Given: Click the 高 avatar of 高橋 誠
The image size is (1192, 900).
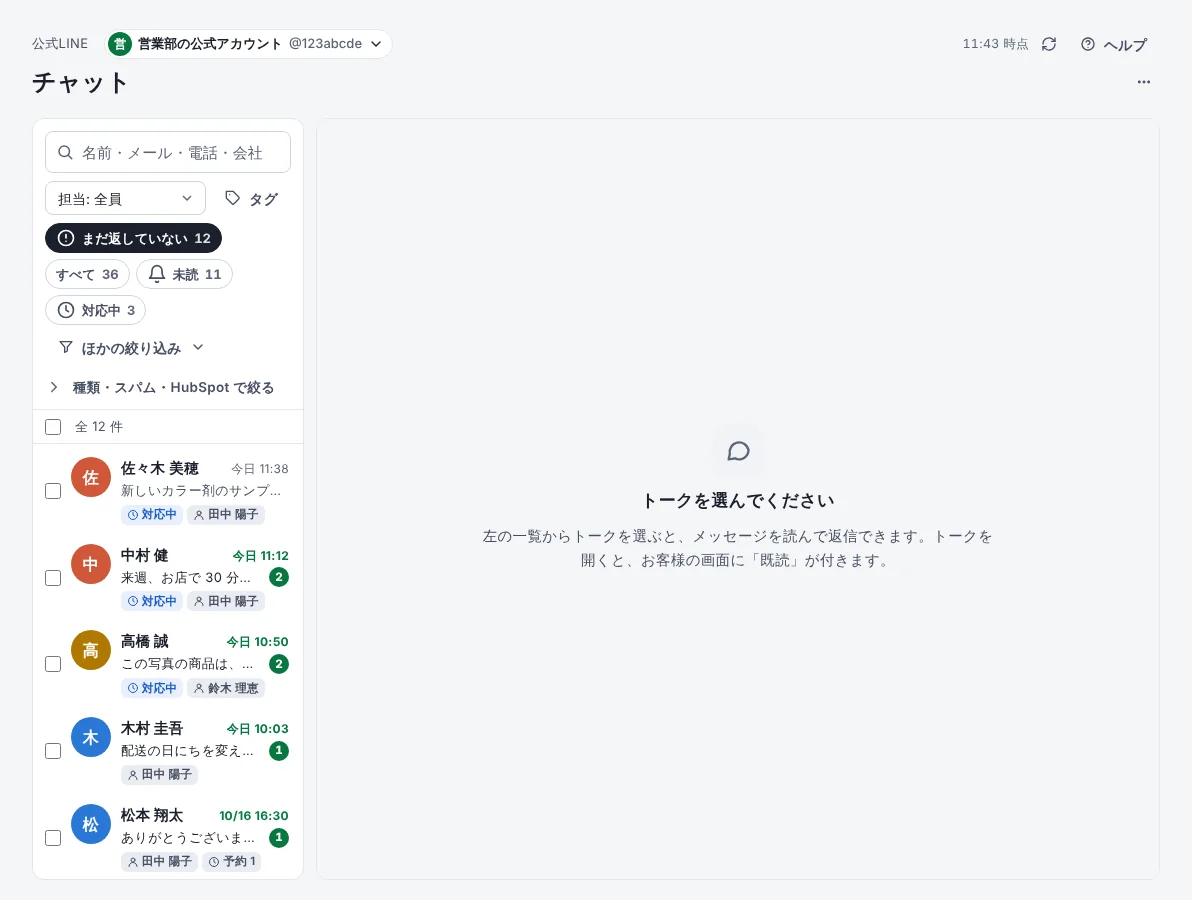Looking at the screenshot, I should tap(91, 651).
